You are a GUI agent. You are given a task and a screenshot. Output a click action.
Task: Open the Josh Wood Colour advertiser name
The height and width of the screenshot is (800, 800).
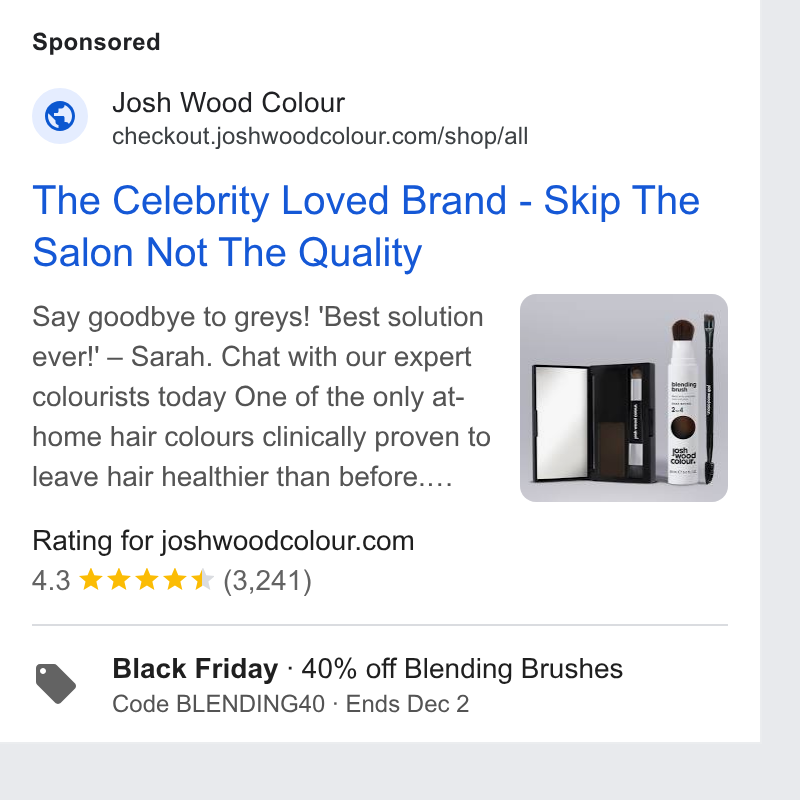point(229,103)
